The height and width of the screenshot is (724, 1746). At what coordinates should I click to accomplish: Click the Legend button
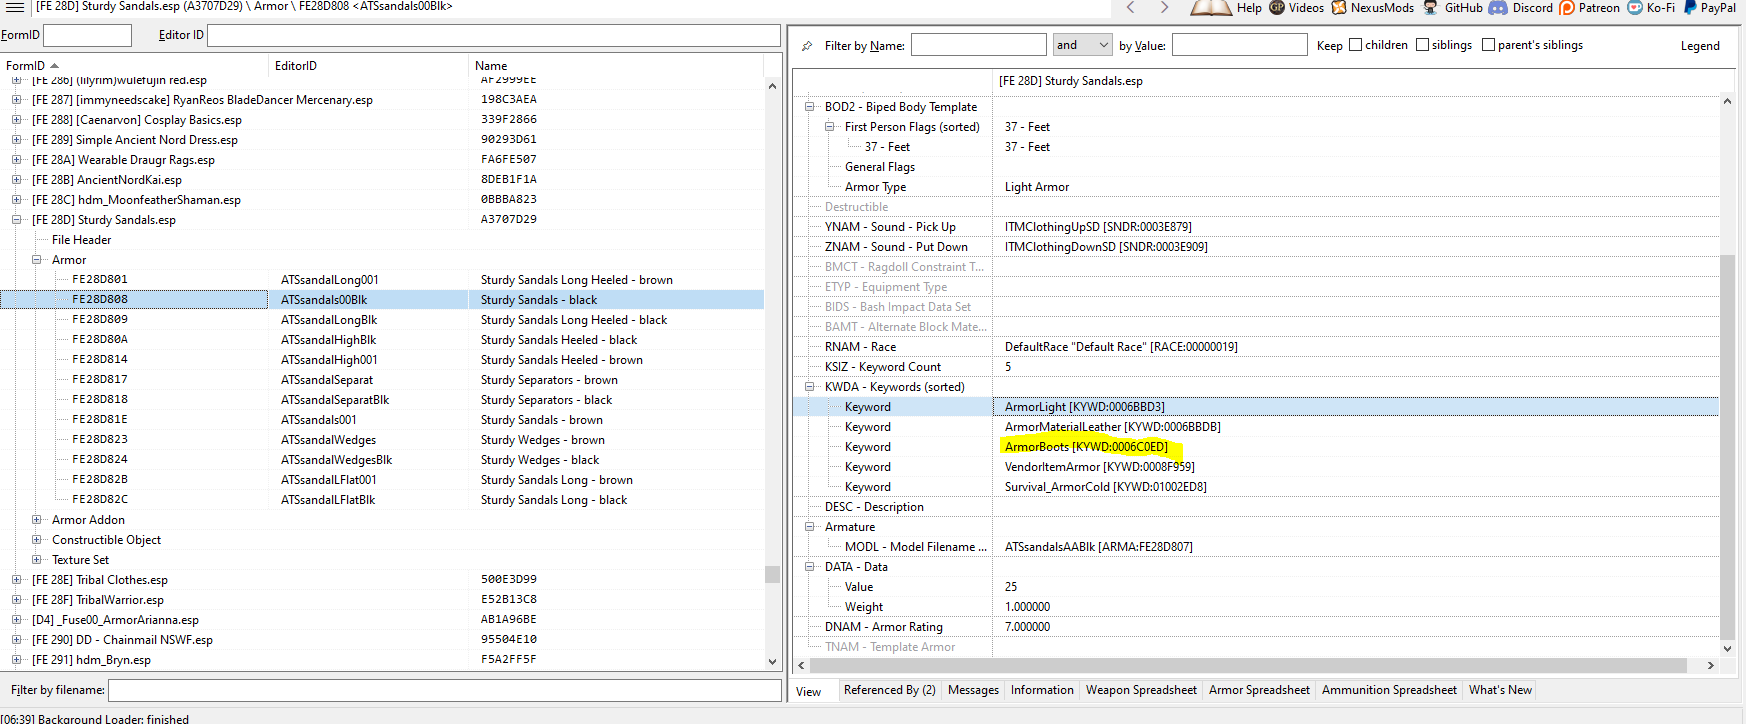(x=1700, y=46)
